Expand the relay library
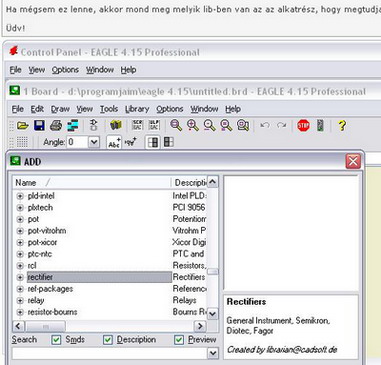 pos(20,300)
